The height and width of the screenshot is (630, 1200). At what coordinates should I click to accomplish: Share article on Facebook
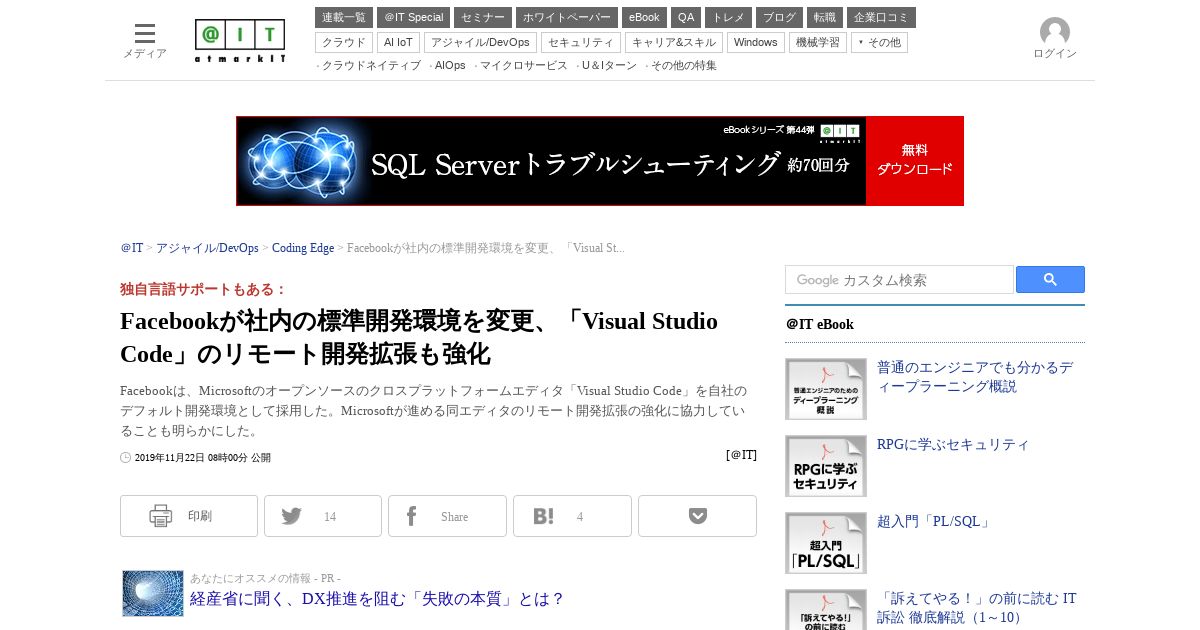coord(447,516)
